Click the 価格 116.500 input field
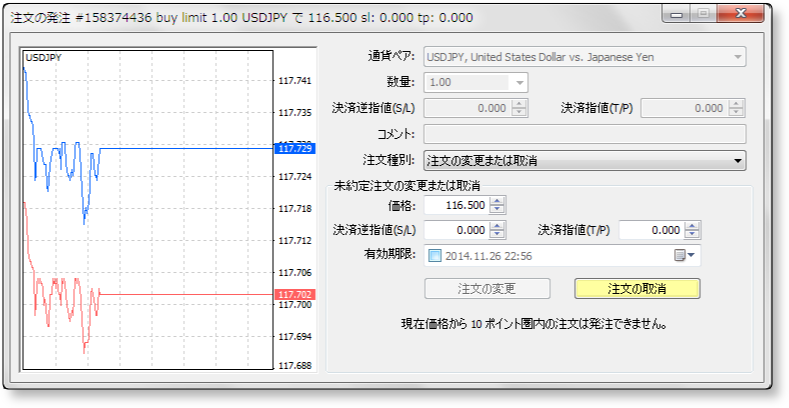 coord(456,205)
